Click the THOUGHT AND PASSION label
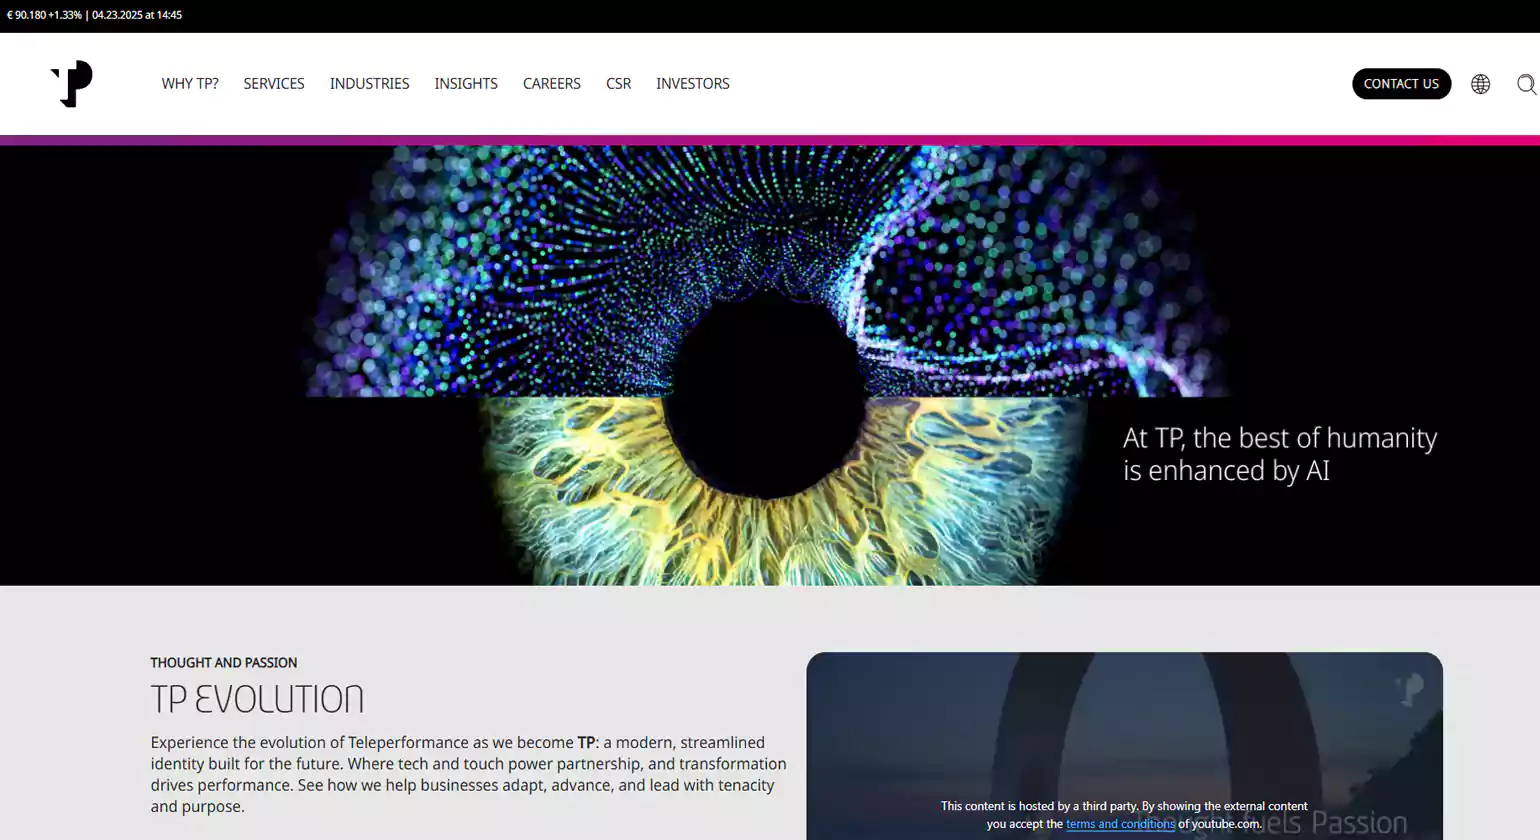Screen dimensions: 1540x840 tap(223, 663)
